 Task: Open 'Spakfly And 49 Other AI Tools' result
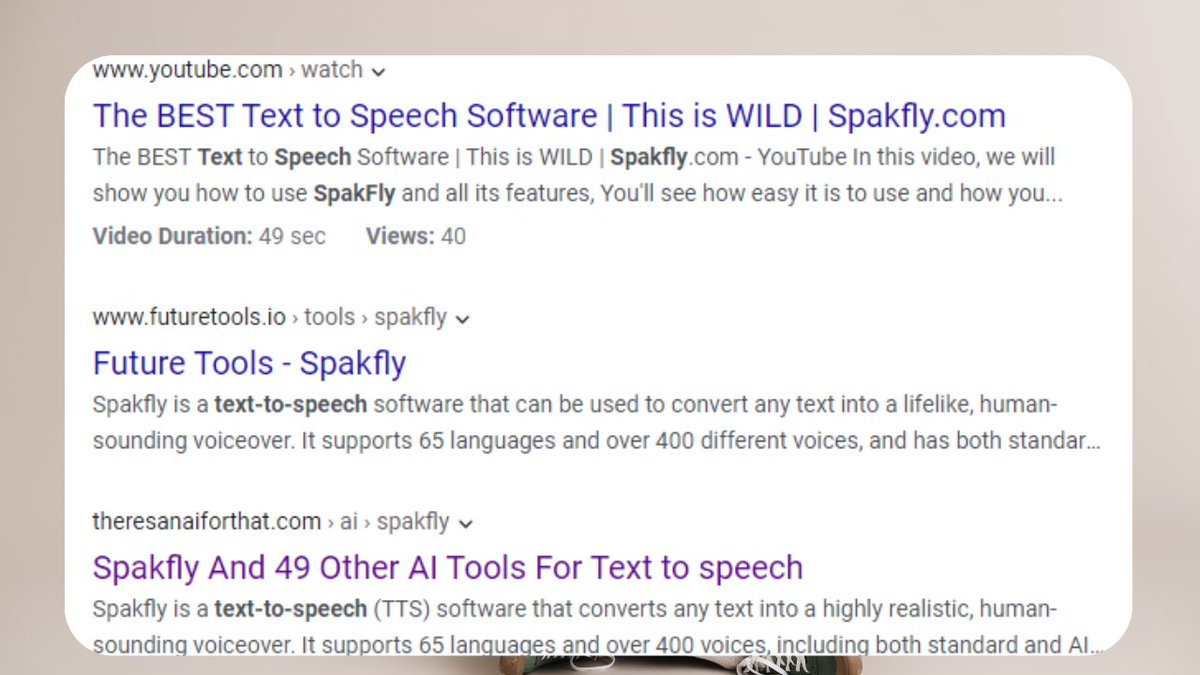[x=447, y=568]
